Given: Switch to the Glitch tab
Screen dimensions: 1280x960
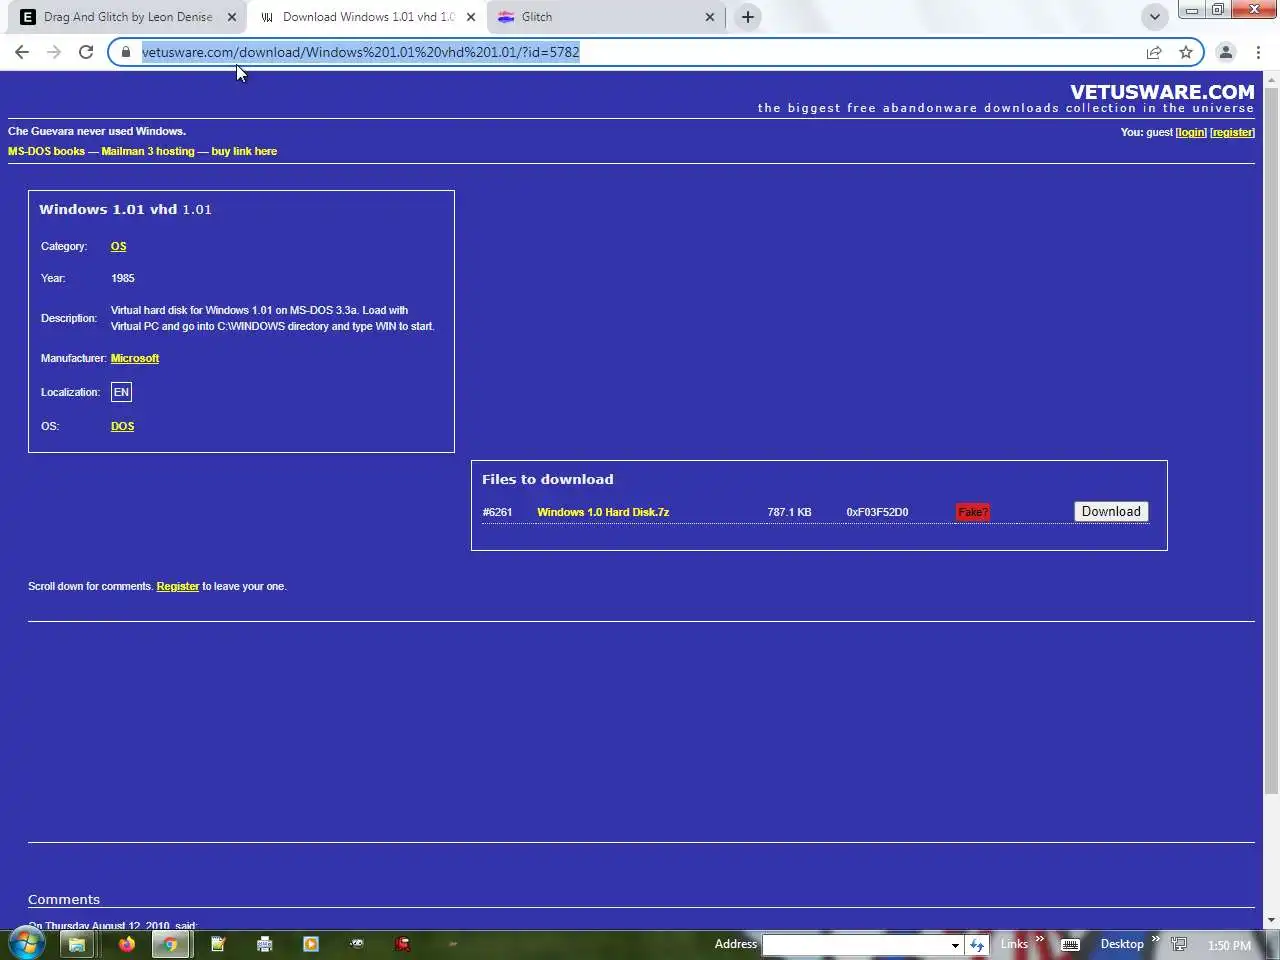Looking at the screenshot, I should 606,17.
